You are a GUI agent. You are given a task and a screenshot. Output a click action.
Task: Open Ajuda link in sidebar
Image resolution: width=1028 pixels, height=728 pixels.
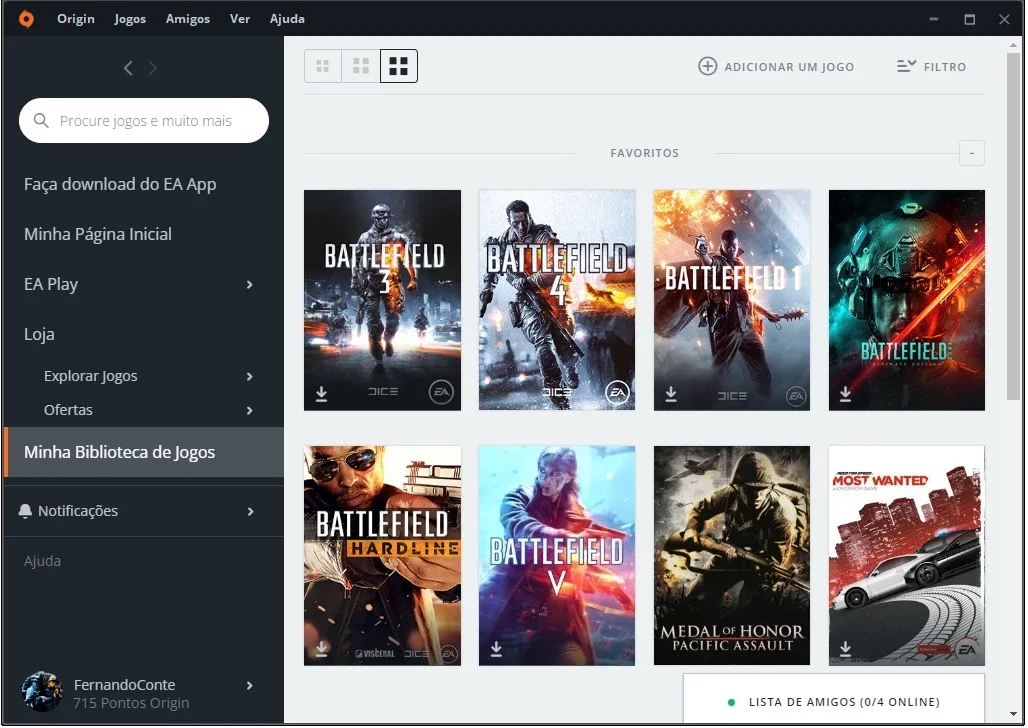pos(43,561)
